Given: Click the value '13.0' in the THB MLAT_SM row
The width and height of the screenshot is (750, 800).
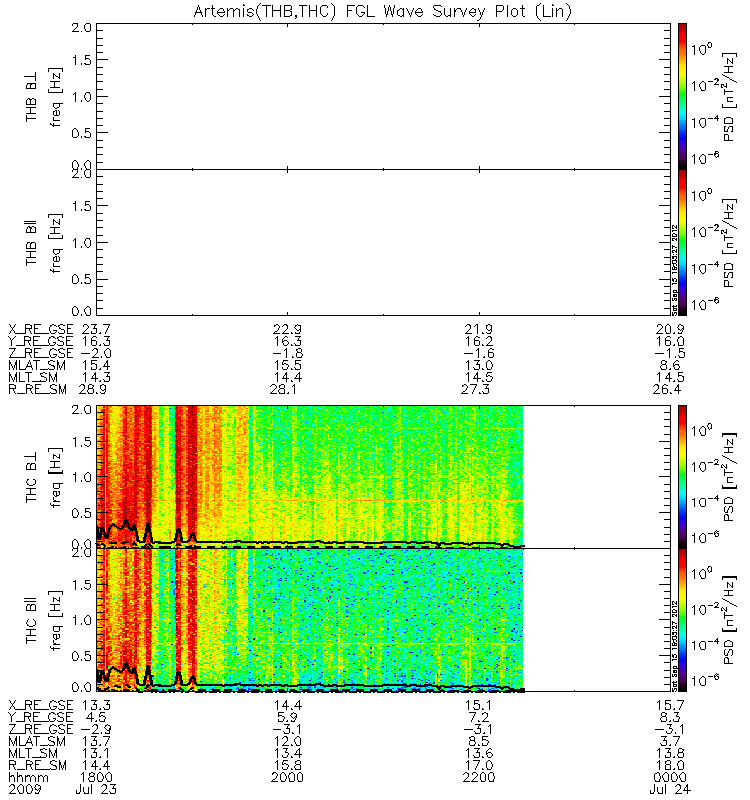Looking at the screenshot, I should [479, 365].
